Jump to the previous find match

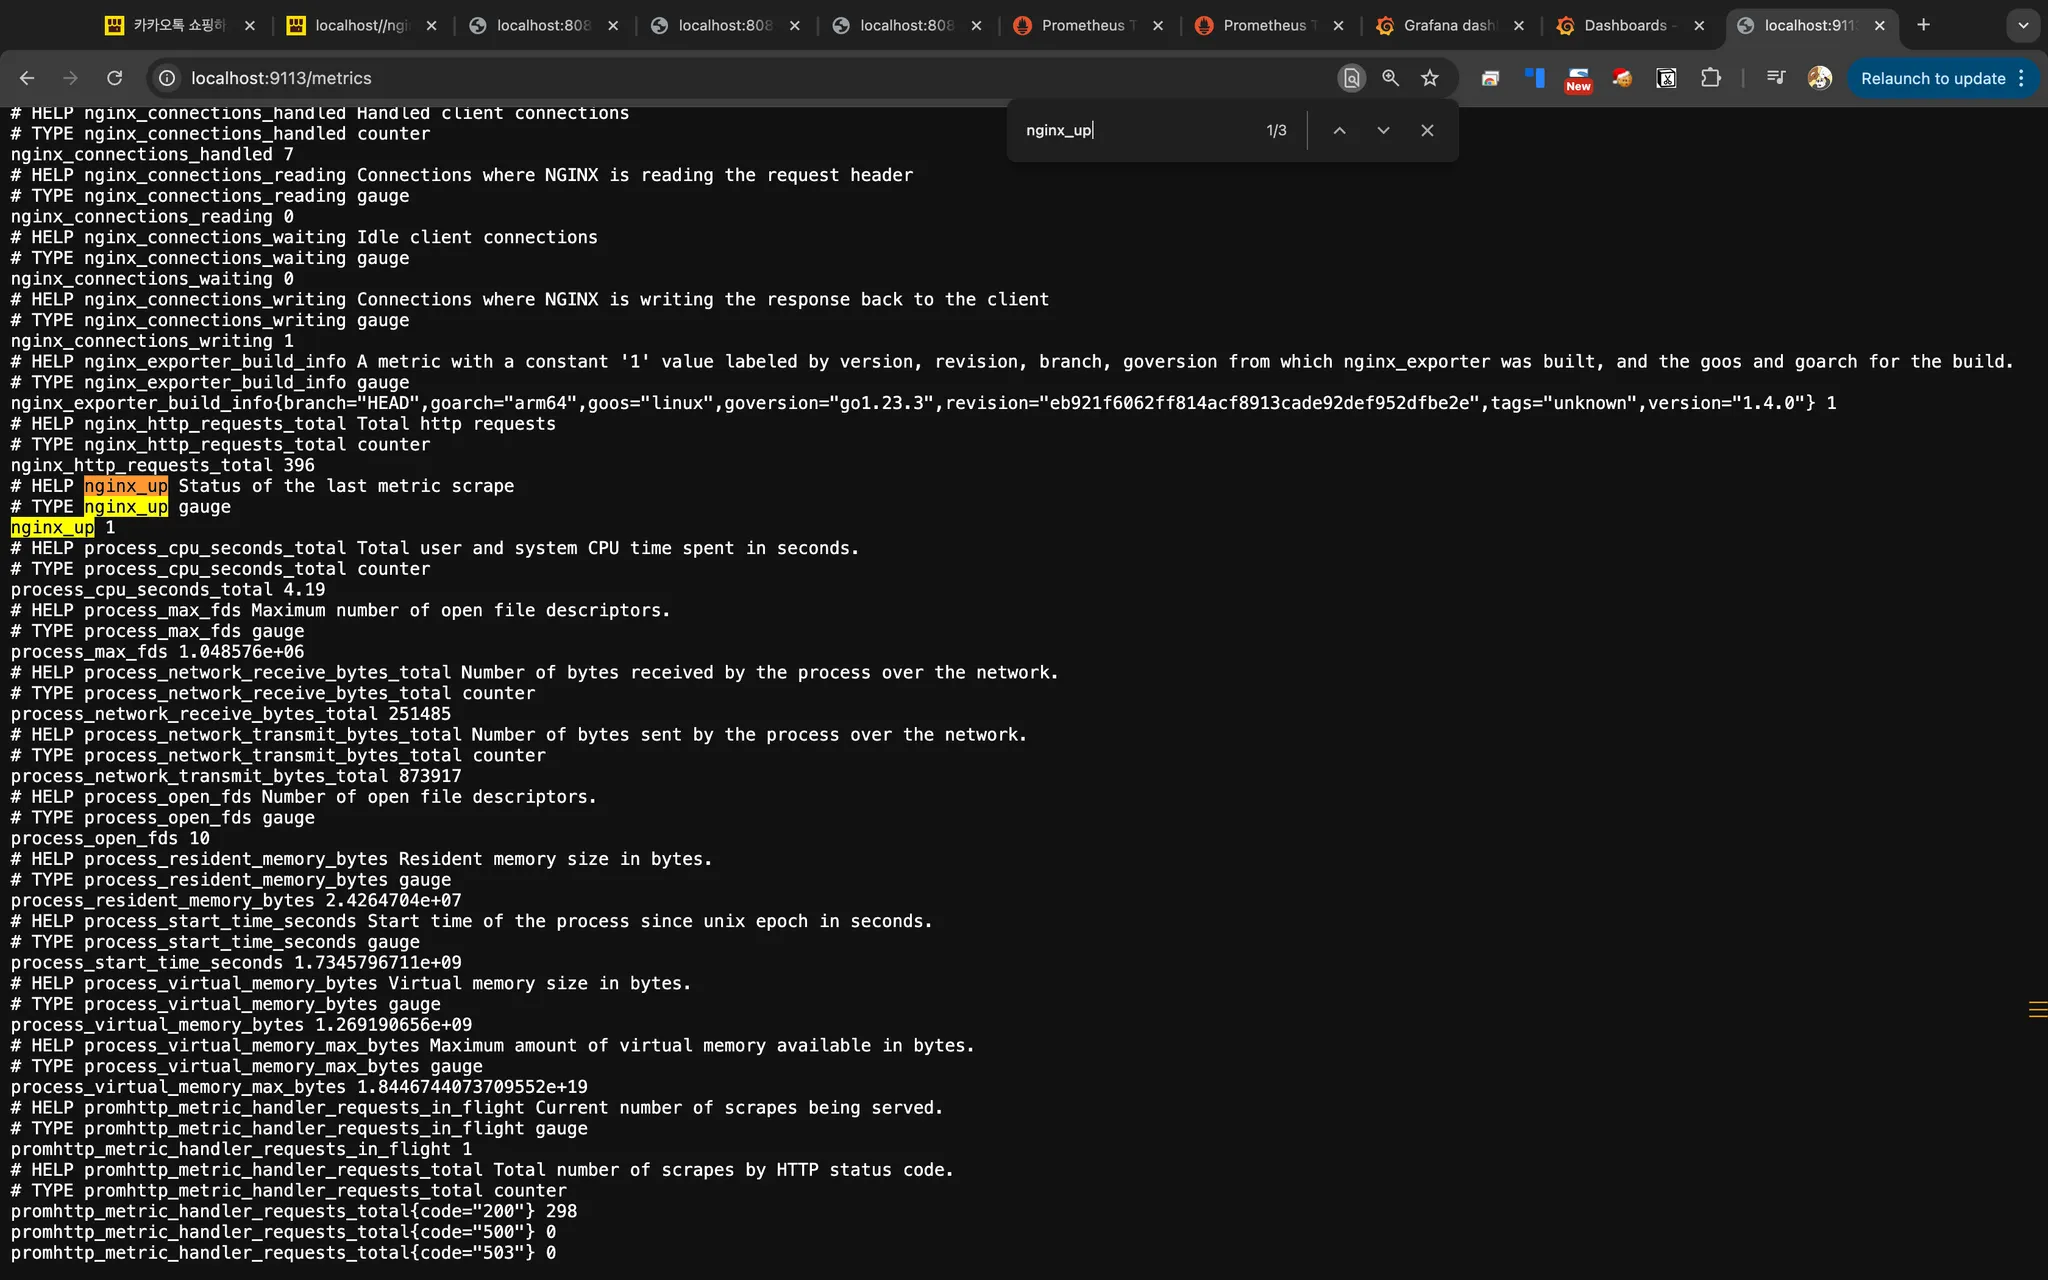1339,130
